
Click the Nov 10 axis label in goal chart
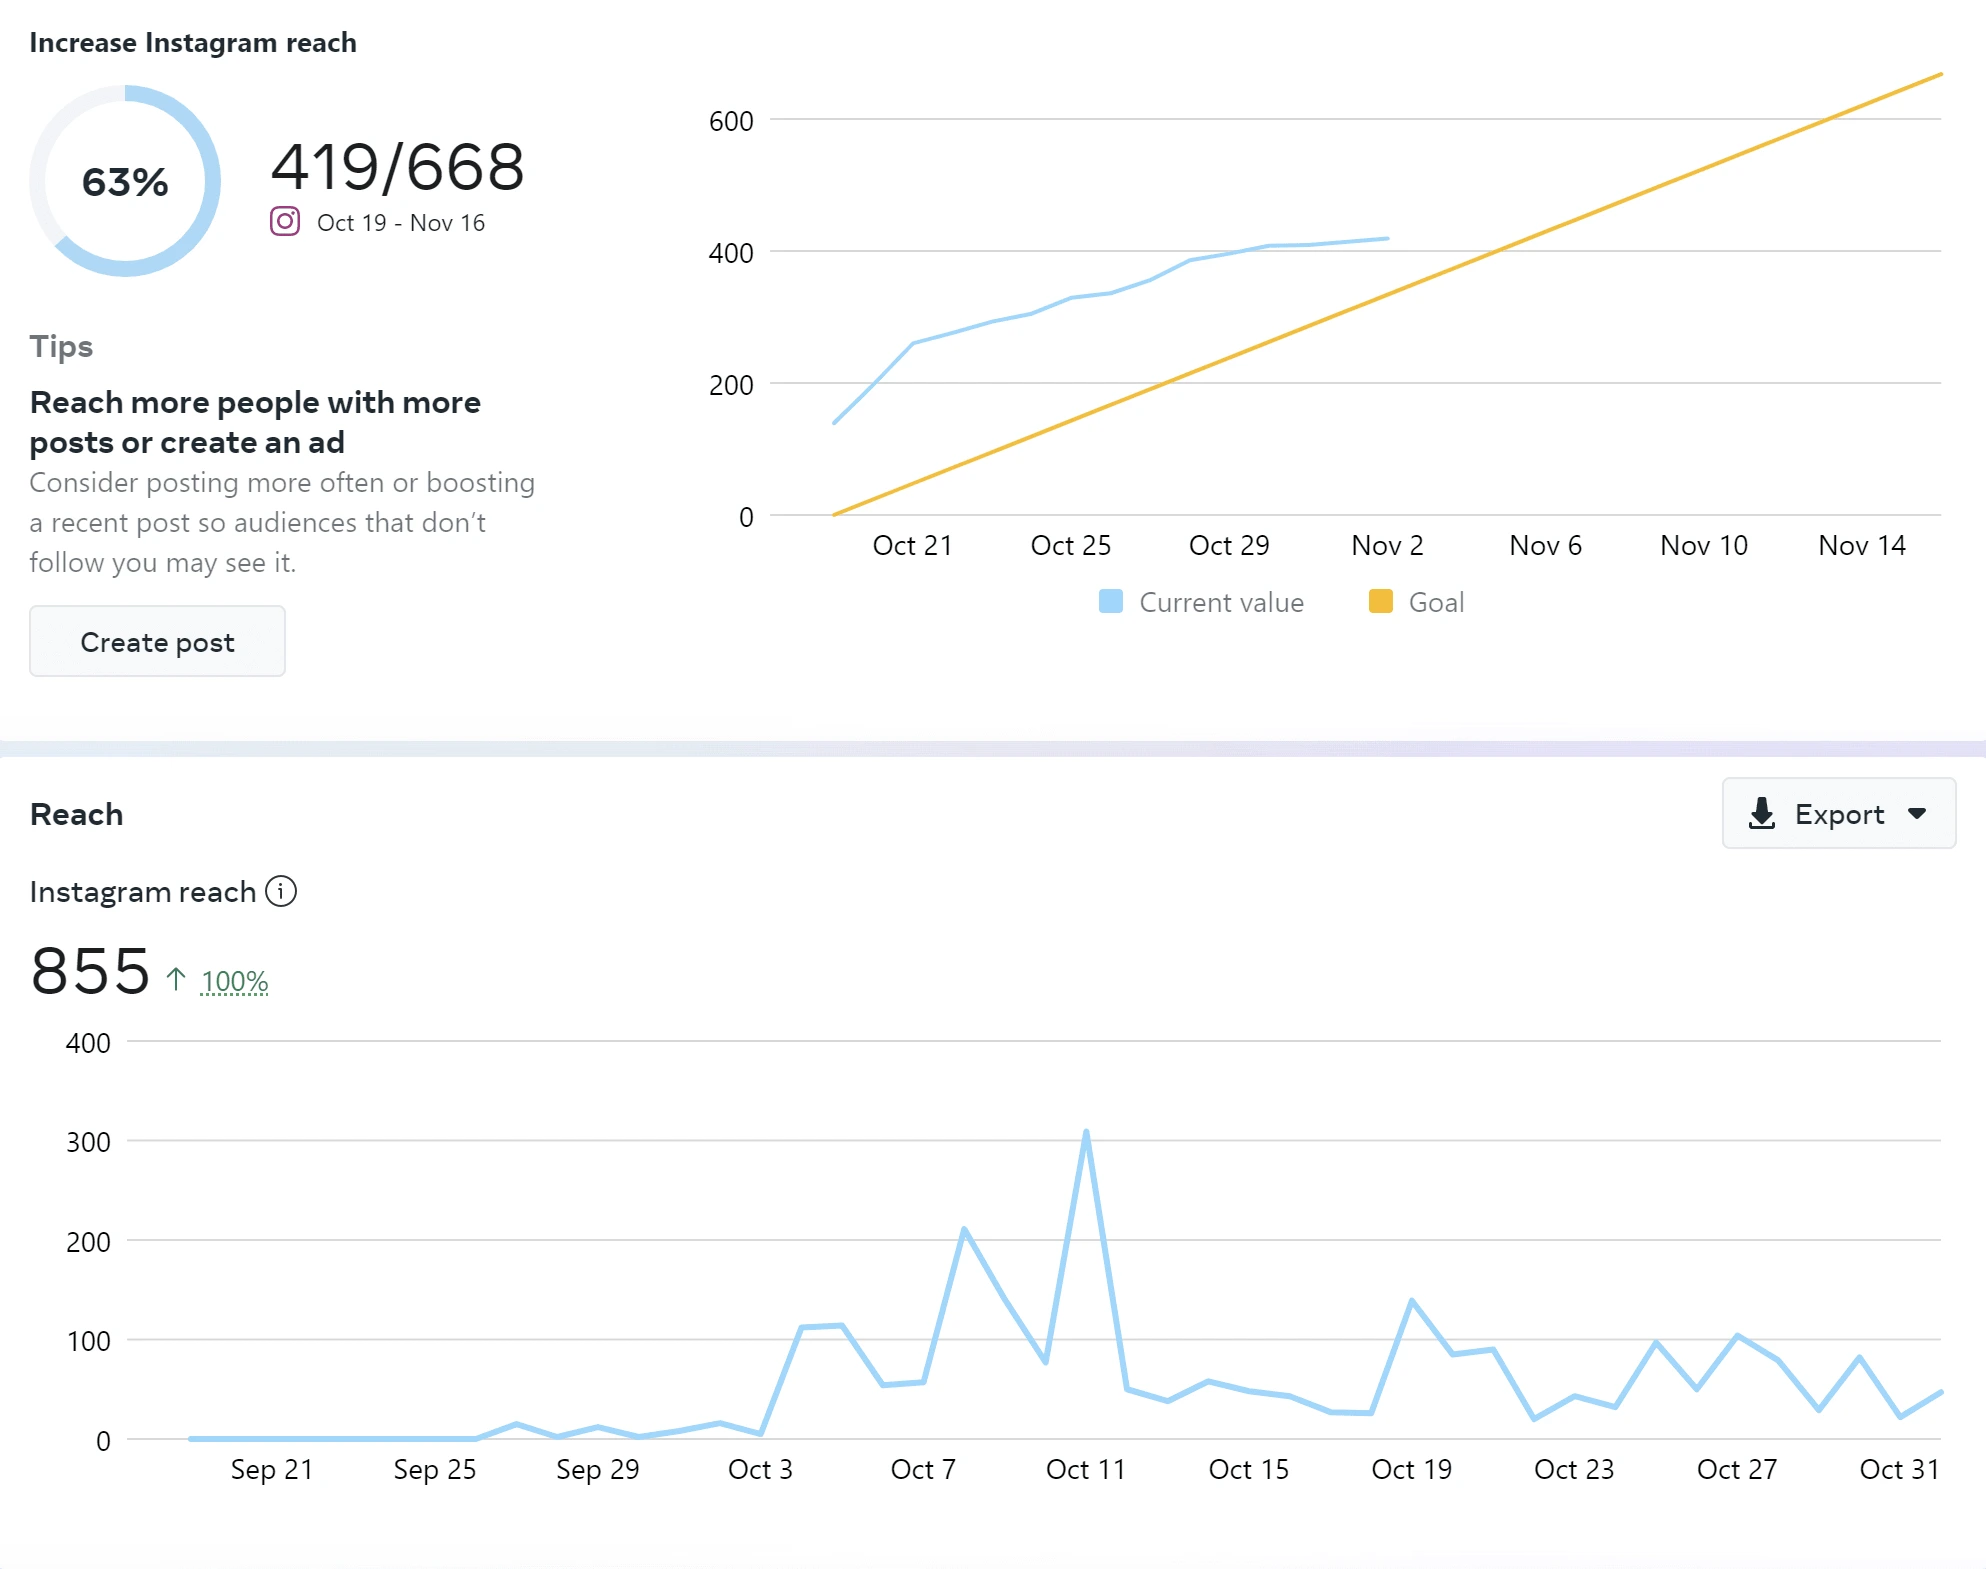1704,545
